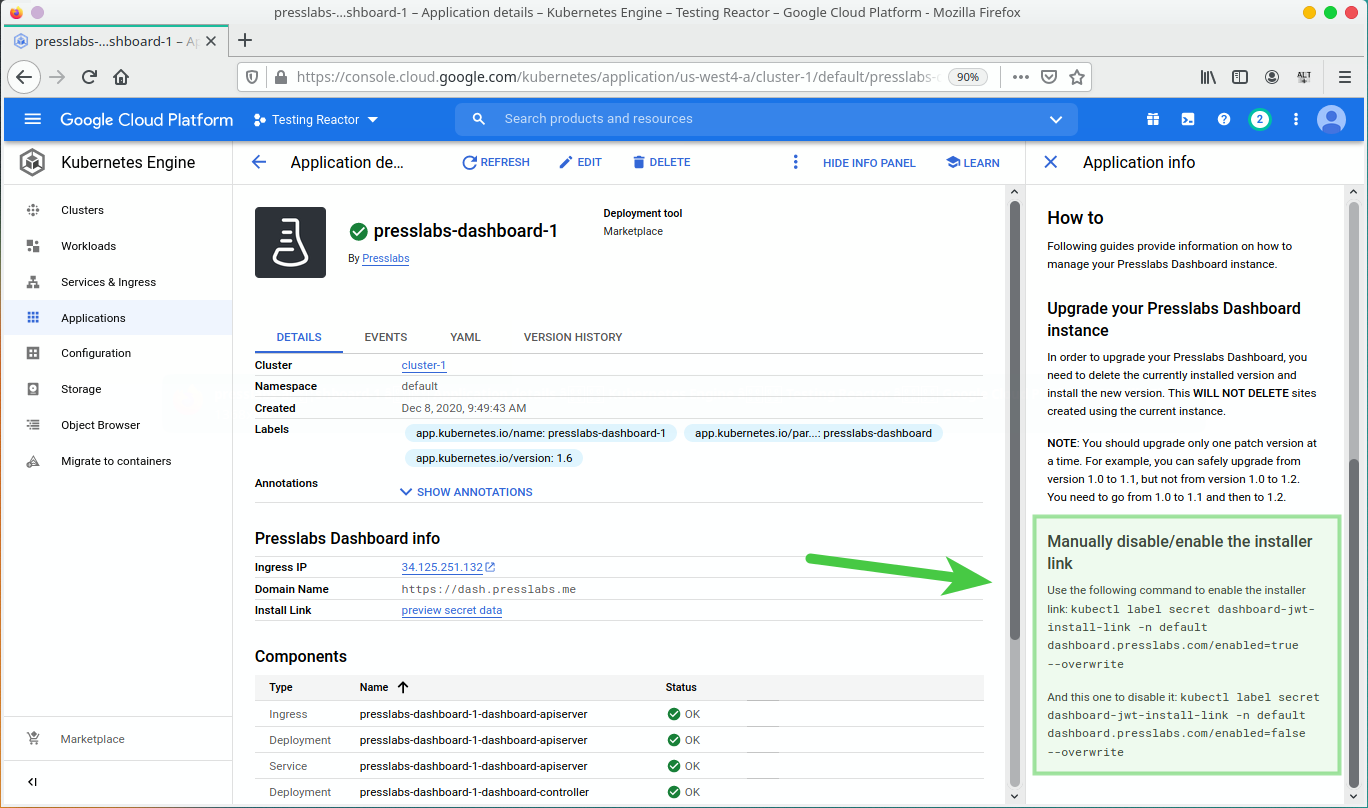Close the Application info panel
1368x808 pixels.
point(1050,162)
